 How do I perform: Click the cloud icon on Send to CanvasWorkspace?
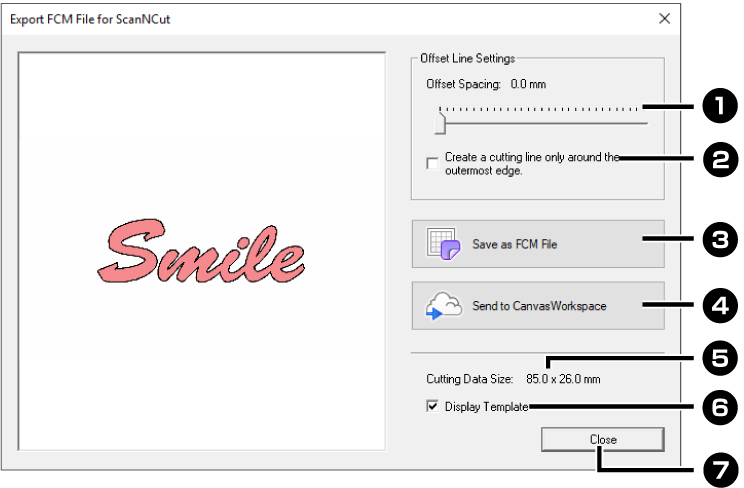441,306
